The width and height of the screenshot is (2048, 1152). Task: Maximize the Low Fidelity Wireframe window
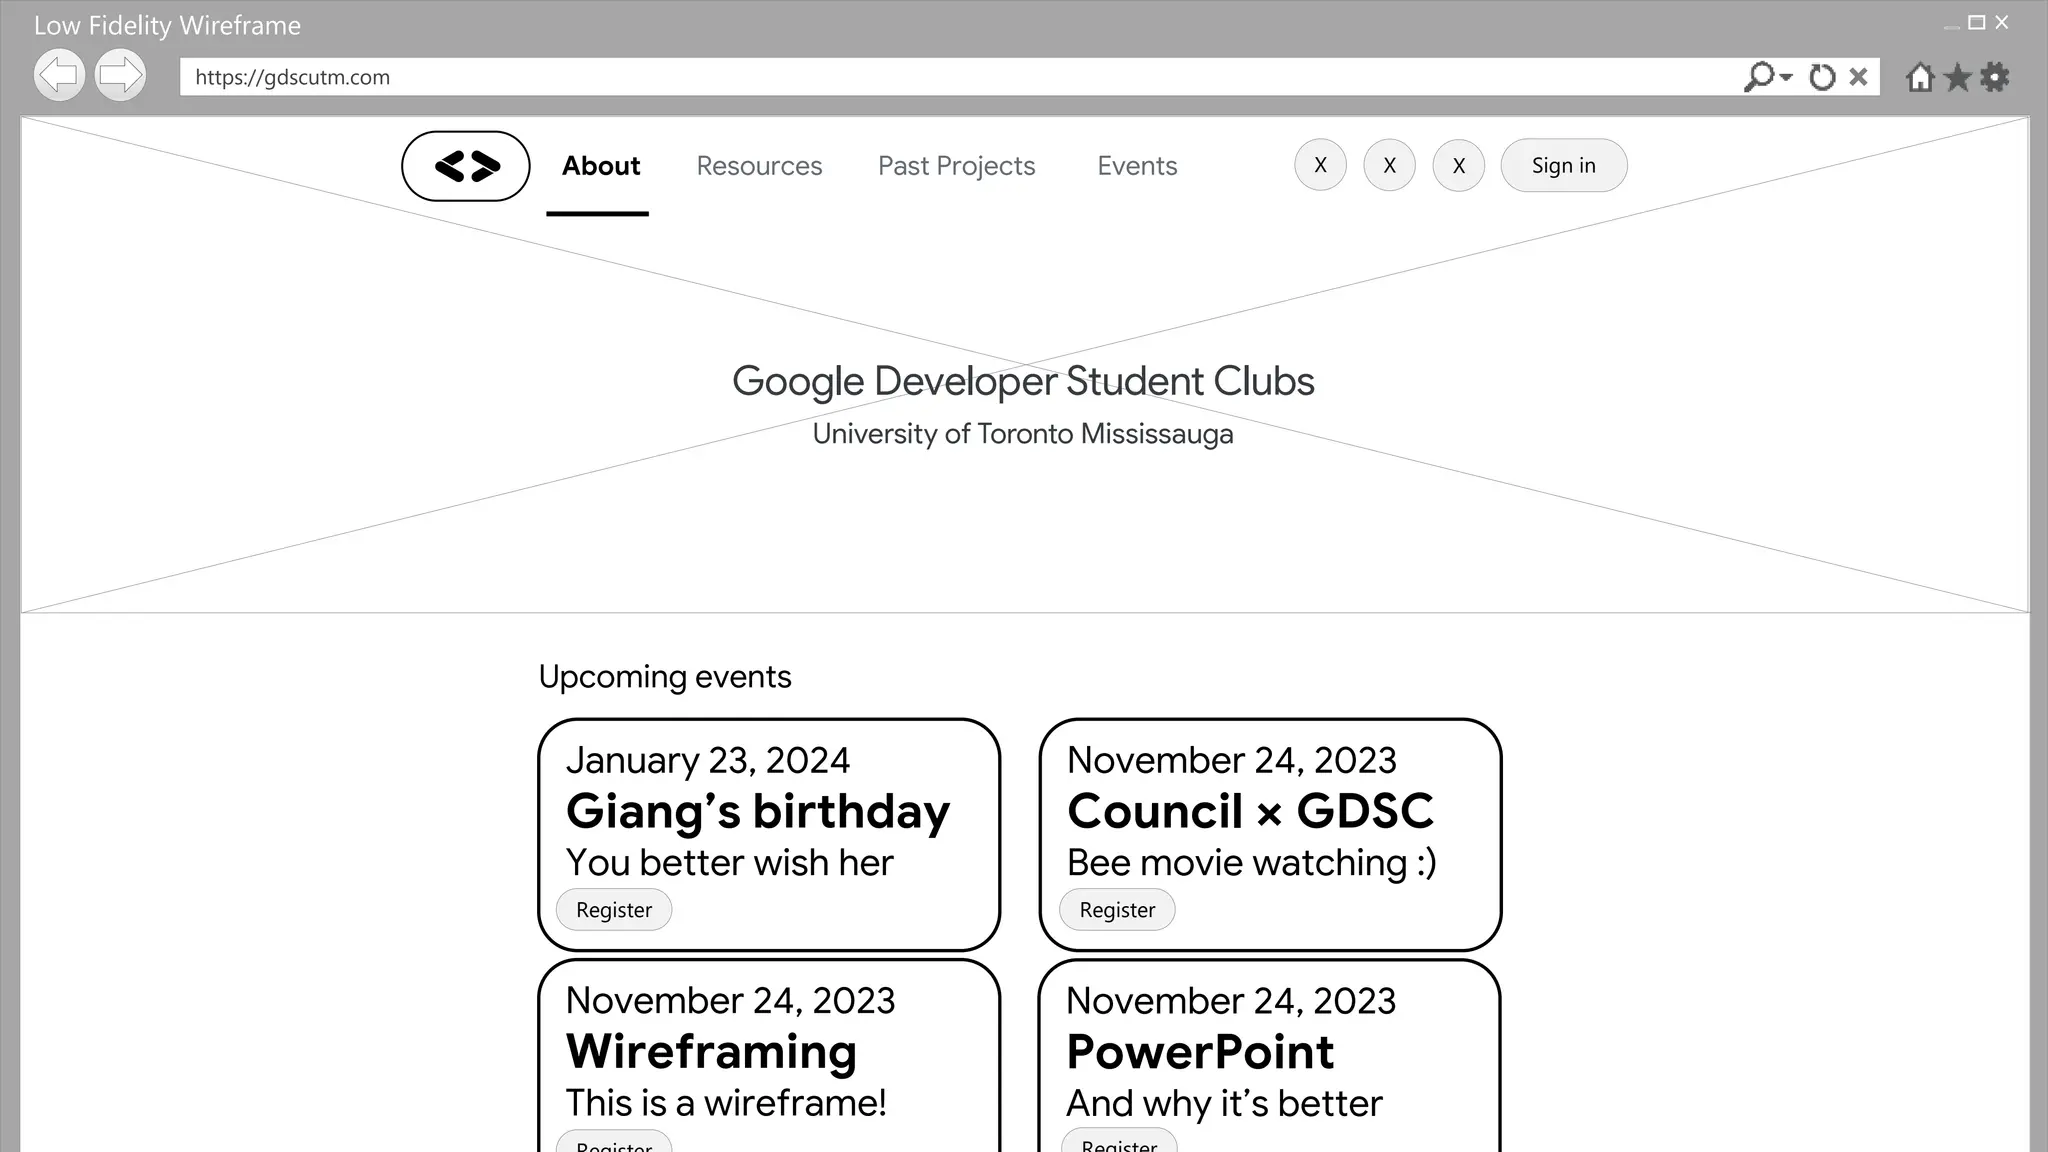pos(1976,22)
